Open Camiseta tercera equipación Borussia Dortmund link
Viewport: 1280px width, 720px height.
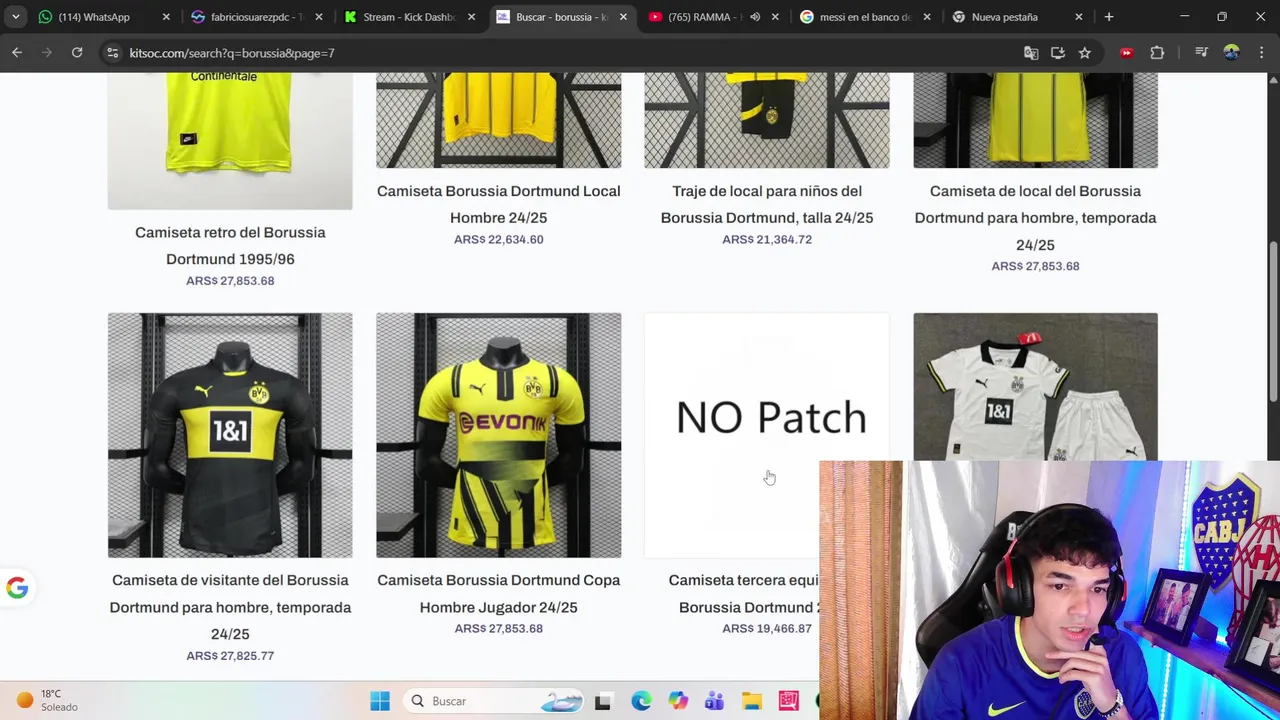[x=743, y=593]
